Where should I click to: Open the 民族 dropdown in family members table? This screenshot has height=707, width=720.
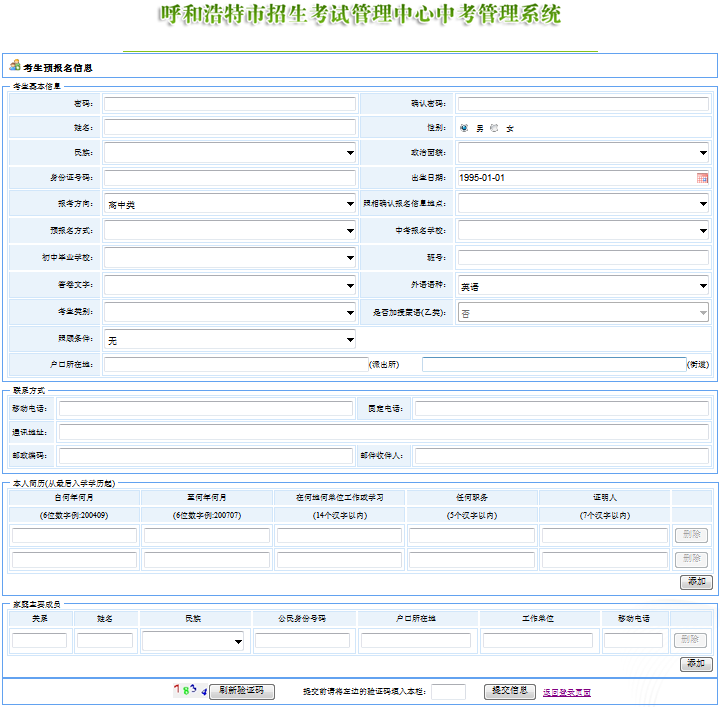pos(194,641)
